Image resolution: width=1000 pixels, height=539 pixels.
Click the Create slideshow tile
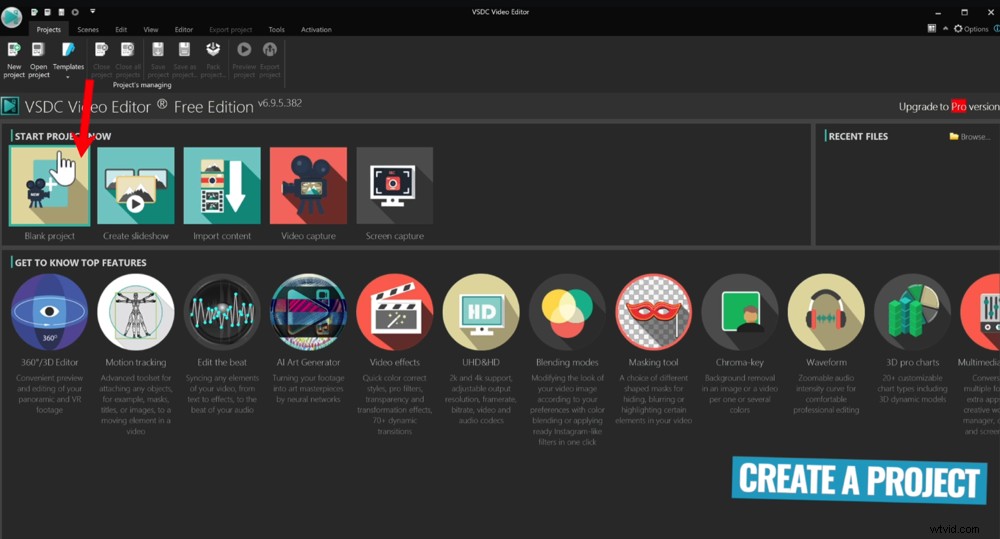click(x=136, y=186)
